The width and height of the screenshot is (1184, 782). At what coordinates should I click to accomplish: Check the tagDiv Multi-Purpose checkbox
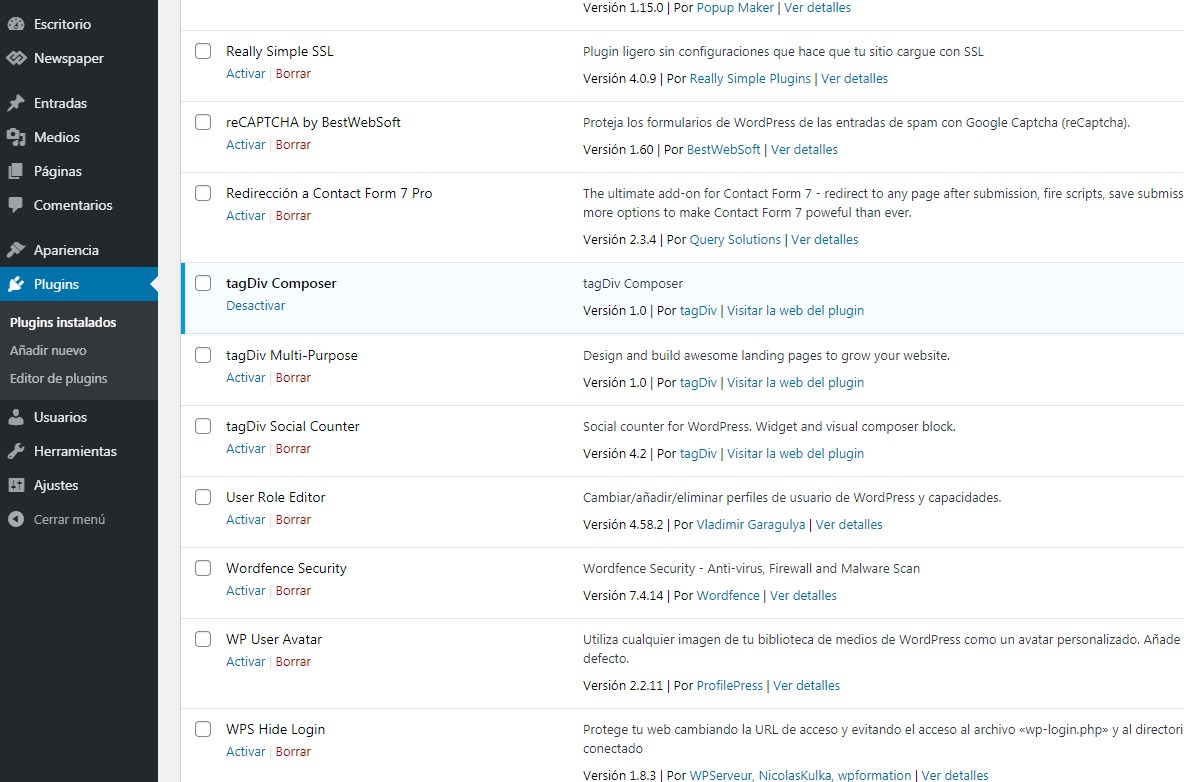pos(203,355)
